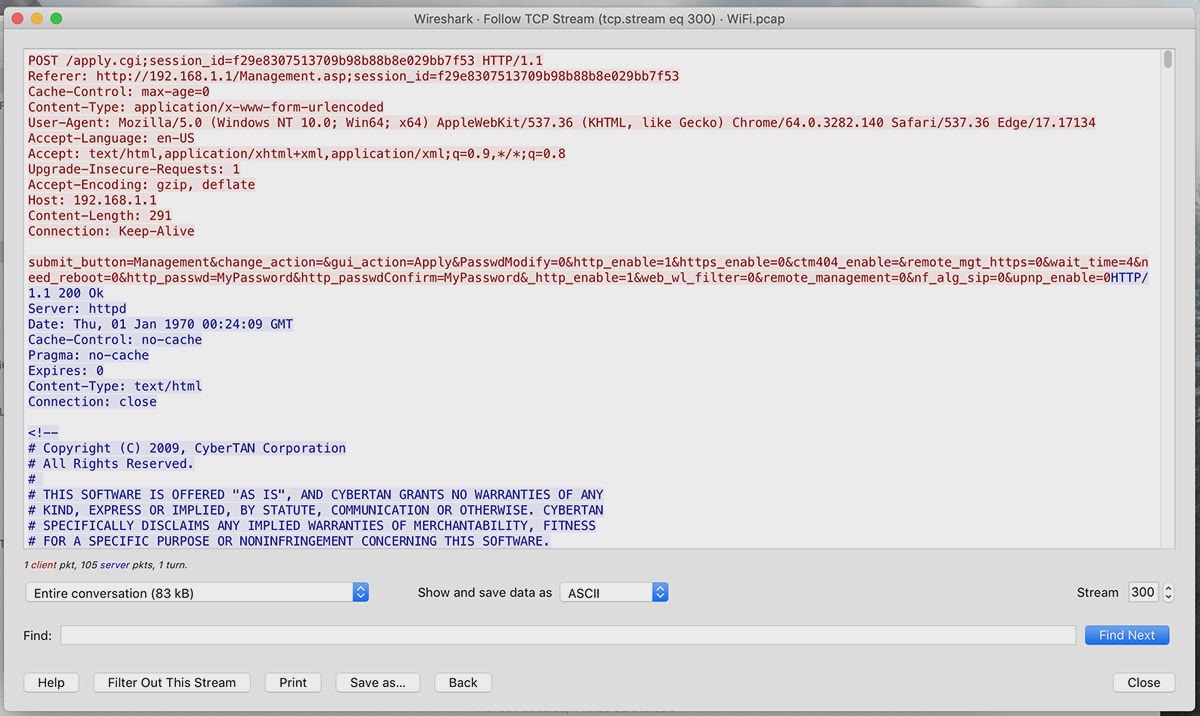
Task: Click the Referer header line
Action: [x=353, y=76]
